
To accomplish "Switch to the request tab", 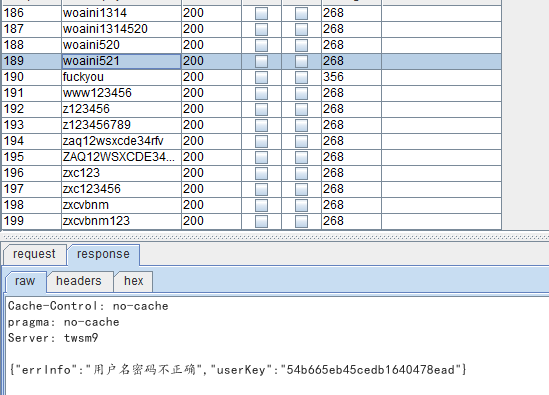I will pos(34,254).
